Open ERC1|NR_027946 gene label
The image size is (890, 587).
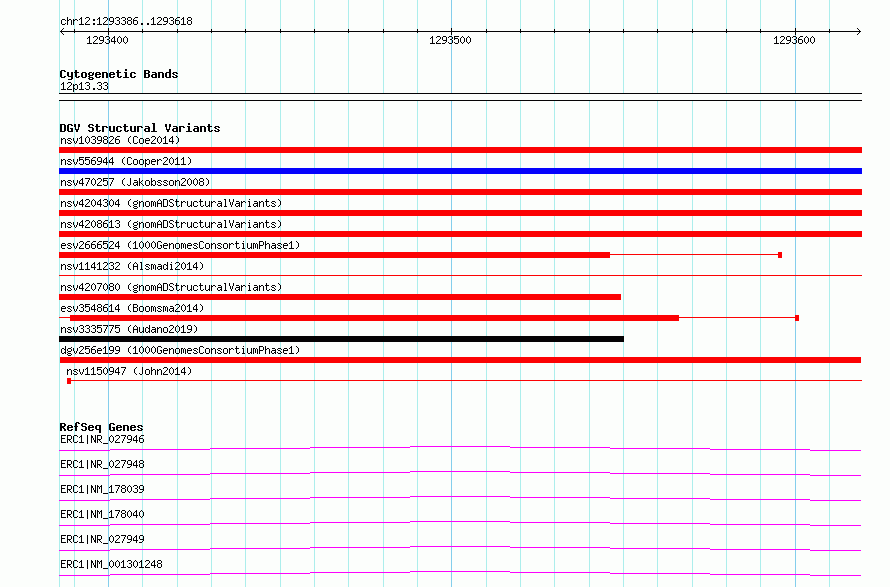(102, 439)
